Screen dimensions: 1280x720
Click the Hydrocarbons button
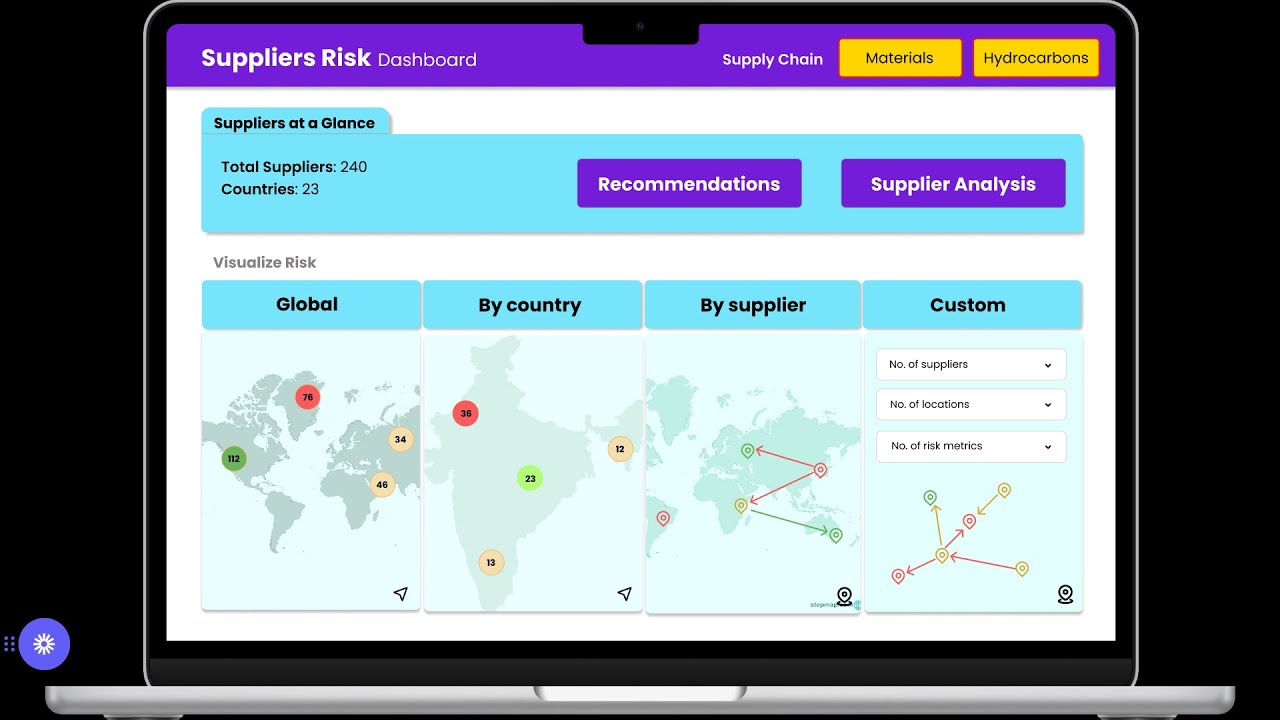click(1036, 58)
